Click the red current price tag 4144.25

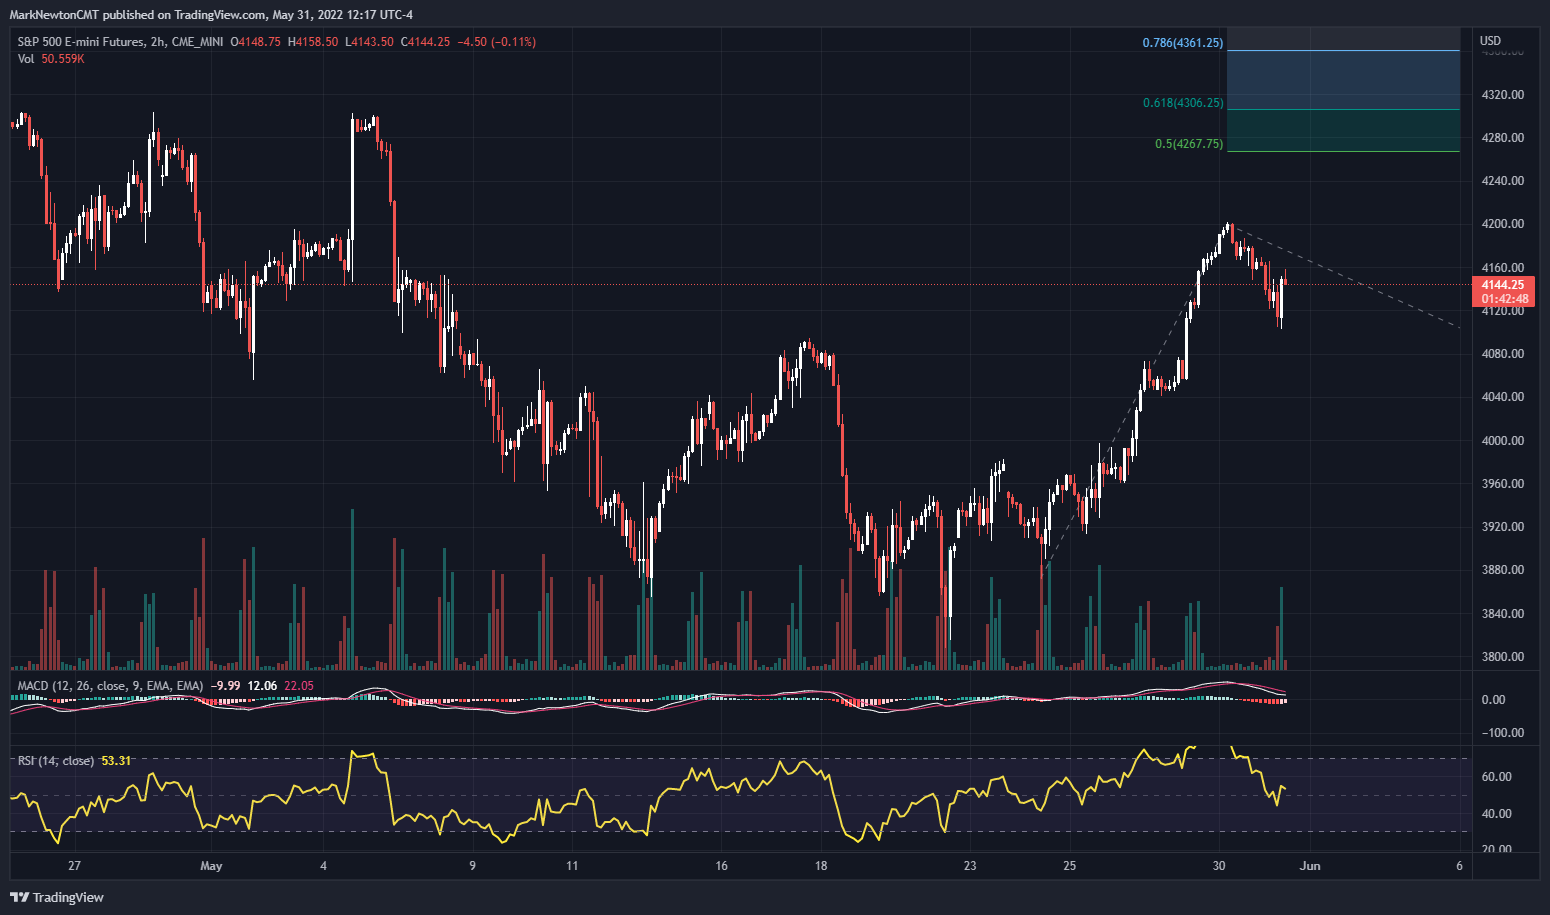coord(1503,285)
